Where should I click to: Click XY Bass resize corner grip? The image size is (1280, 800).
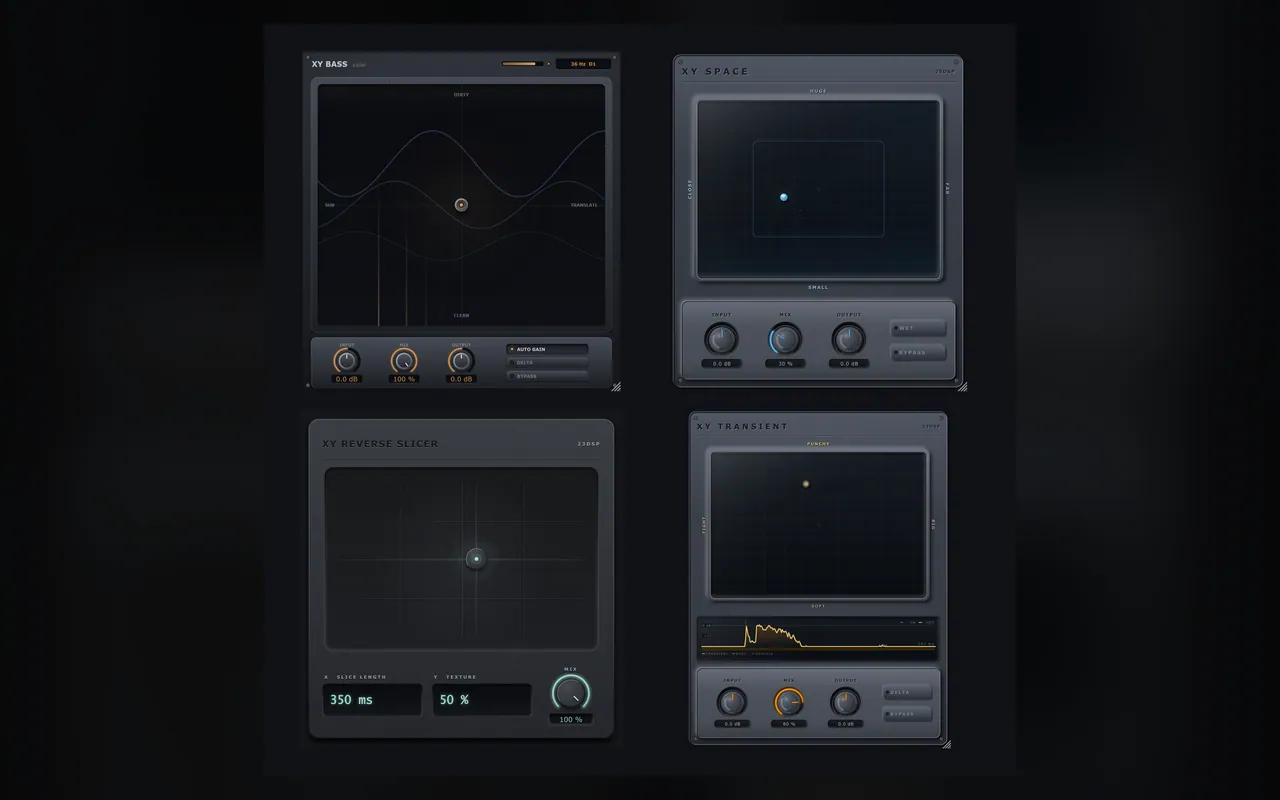coord(616,386)
